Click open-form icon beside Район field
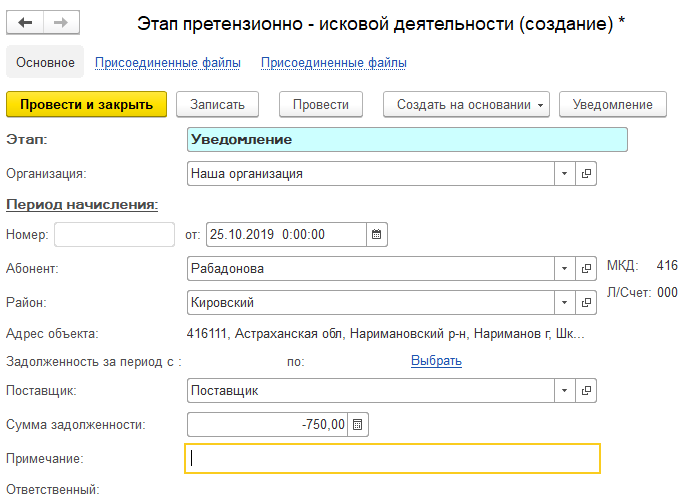Screen dimensions: 678x503 (x=587, y=302)
